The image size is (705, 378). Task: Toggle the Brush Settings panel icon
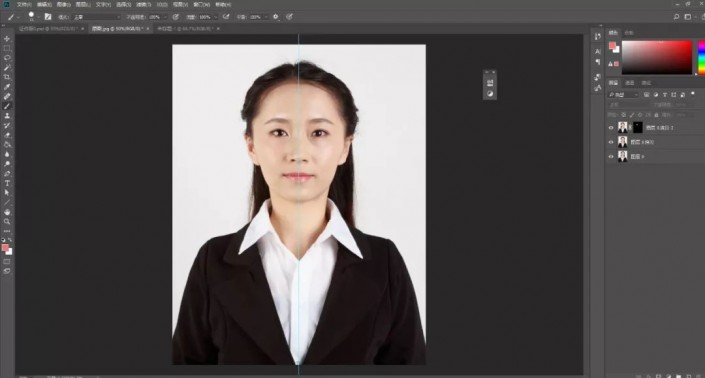click(48, 17)
